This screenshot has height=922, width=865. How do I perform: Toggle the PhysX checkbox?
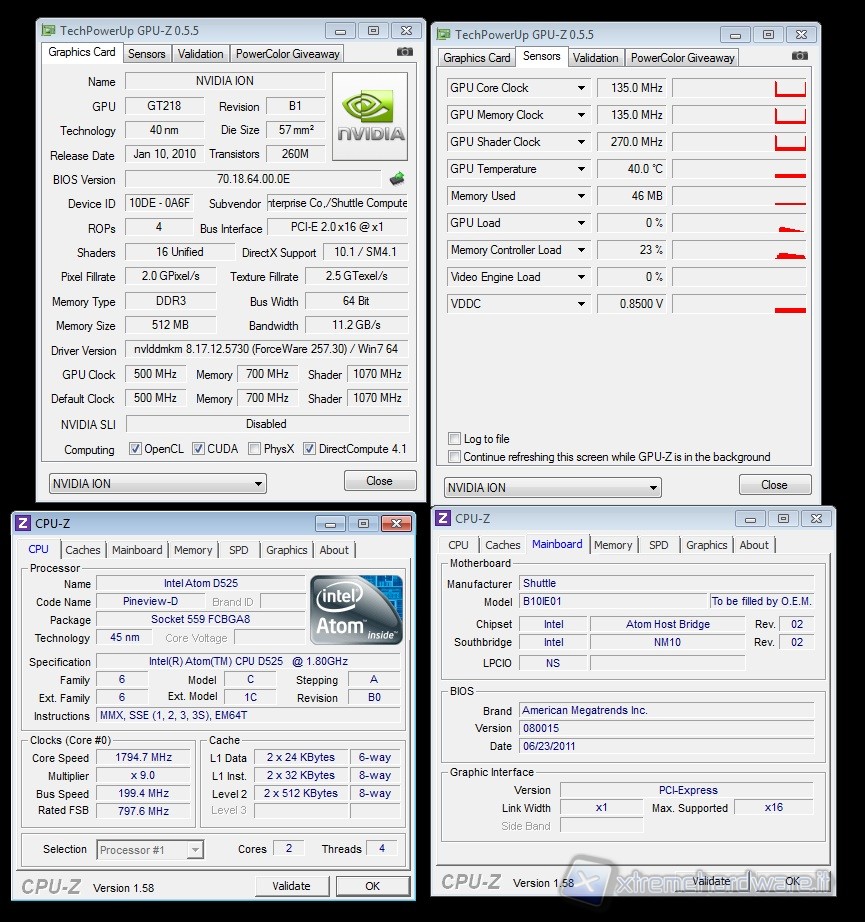254,449
